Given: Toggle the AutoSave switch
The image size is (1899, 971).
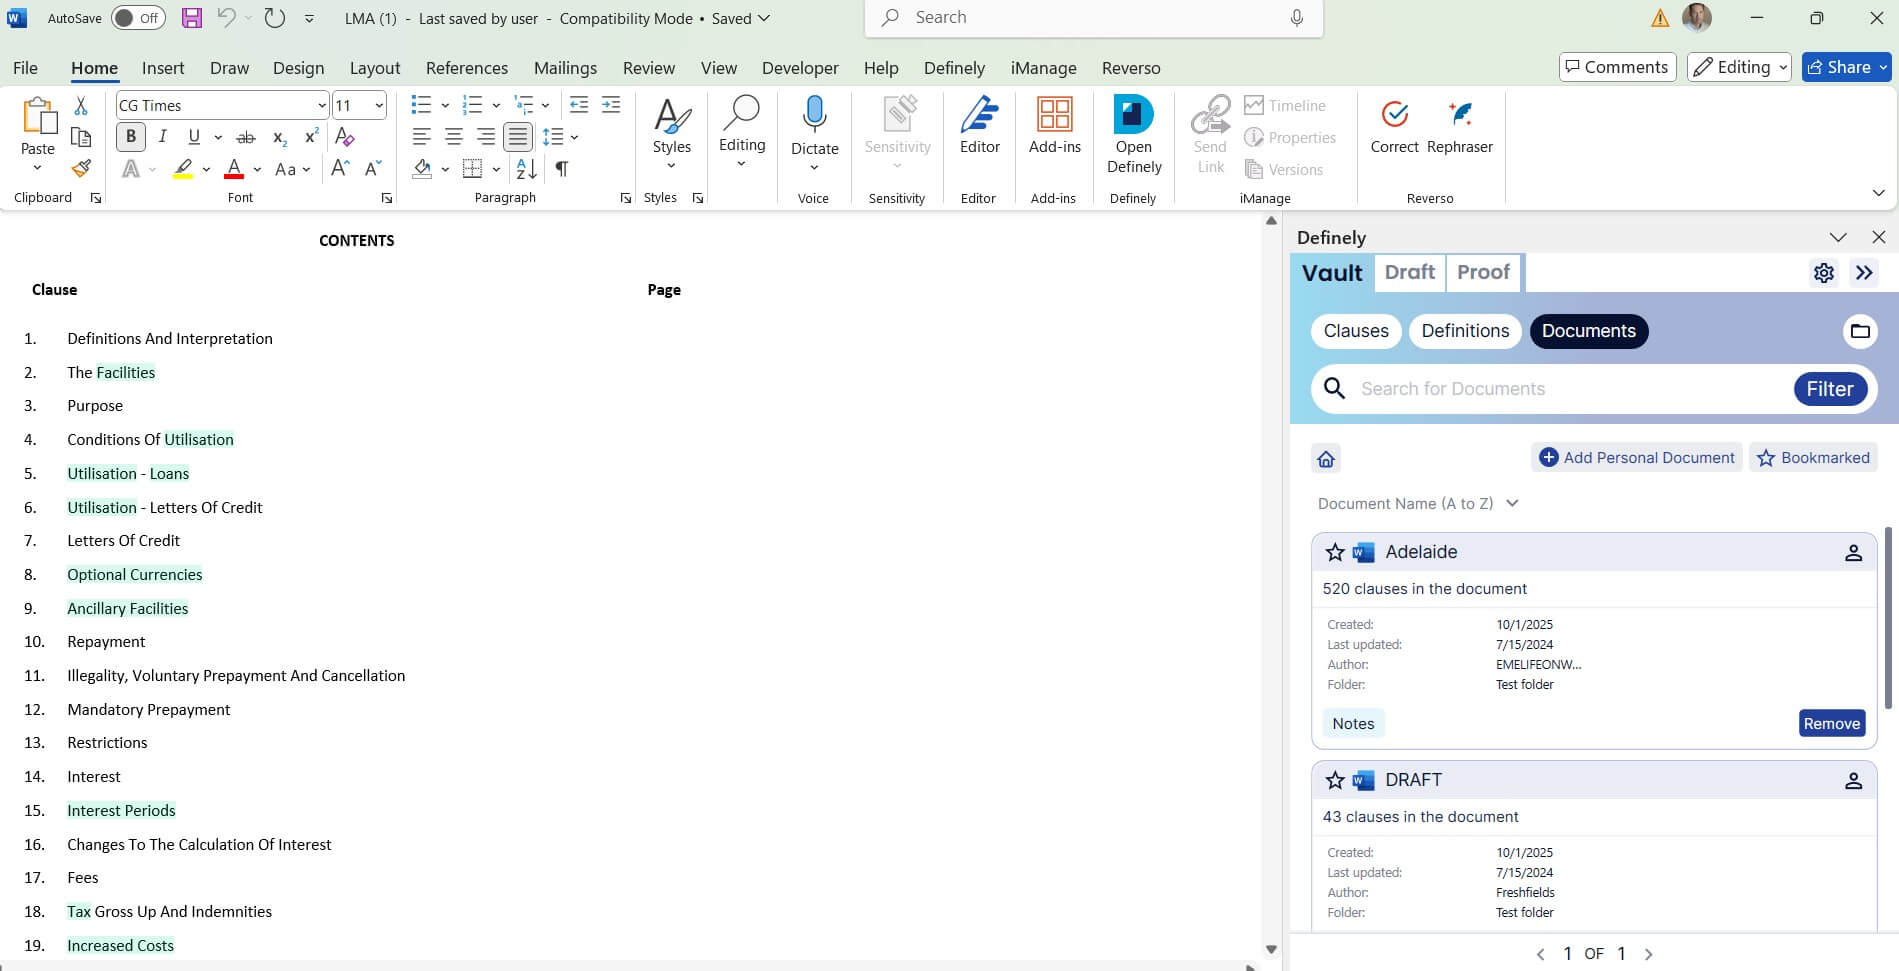Looking at the screenshot, I should (138, 18).
